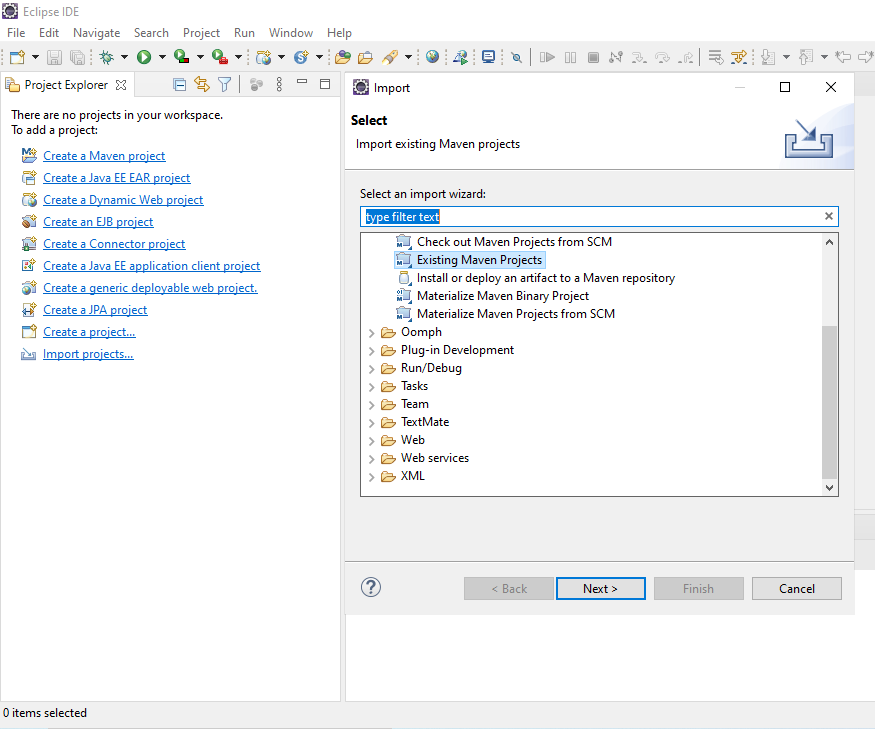Toggle Use Step Filters icon
The height and width of the screenshot is (729, 875).
pyautogui.click(x=739, y=57)
